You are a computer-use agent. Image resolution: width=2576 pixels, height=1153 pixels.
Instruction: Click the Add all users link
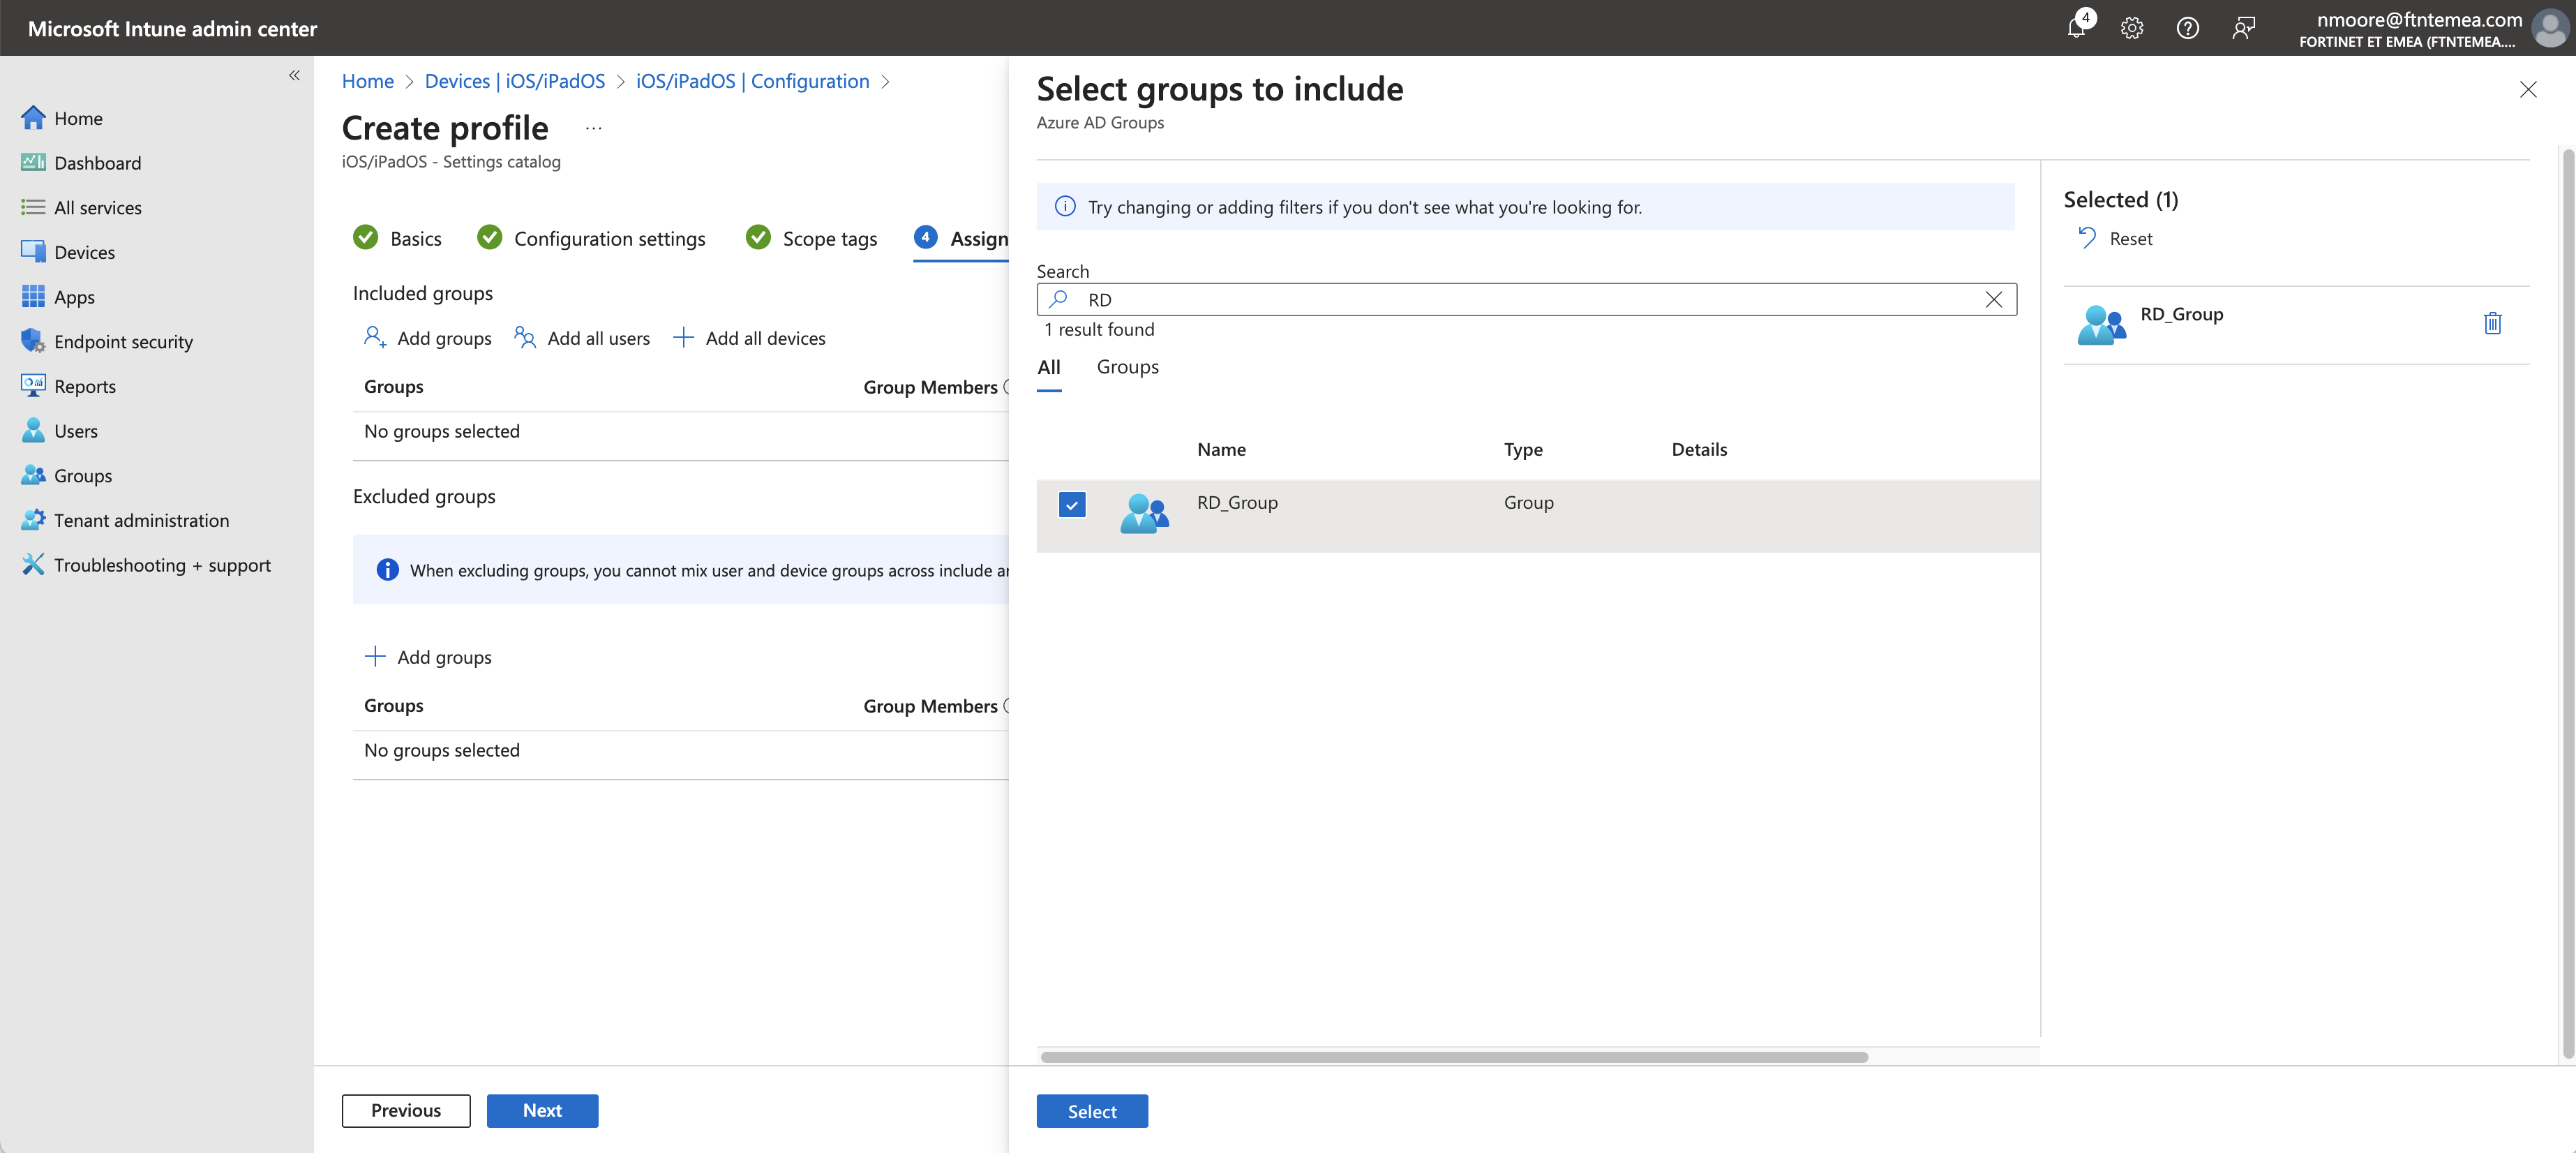597,338
